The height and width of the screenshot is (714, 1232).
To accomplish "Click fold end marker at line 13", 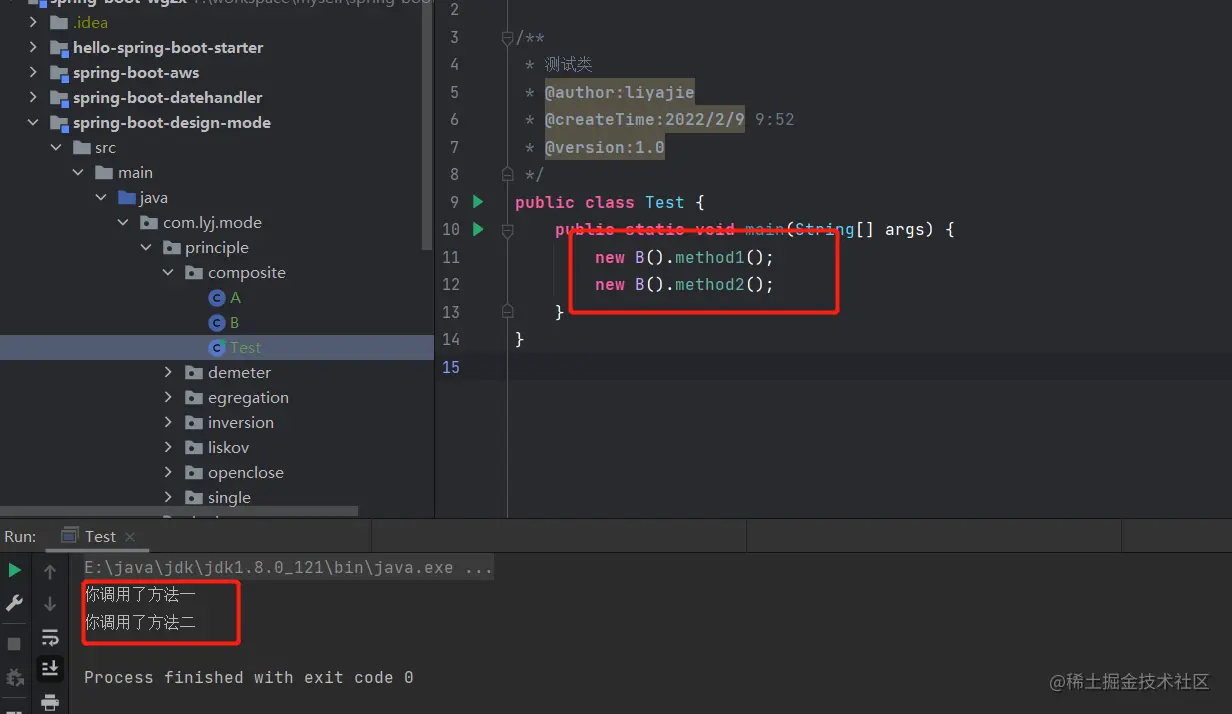I will coord(507,311).
